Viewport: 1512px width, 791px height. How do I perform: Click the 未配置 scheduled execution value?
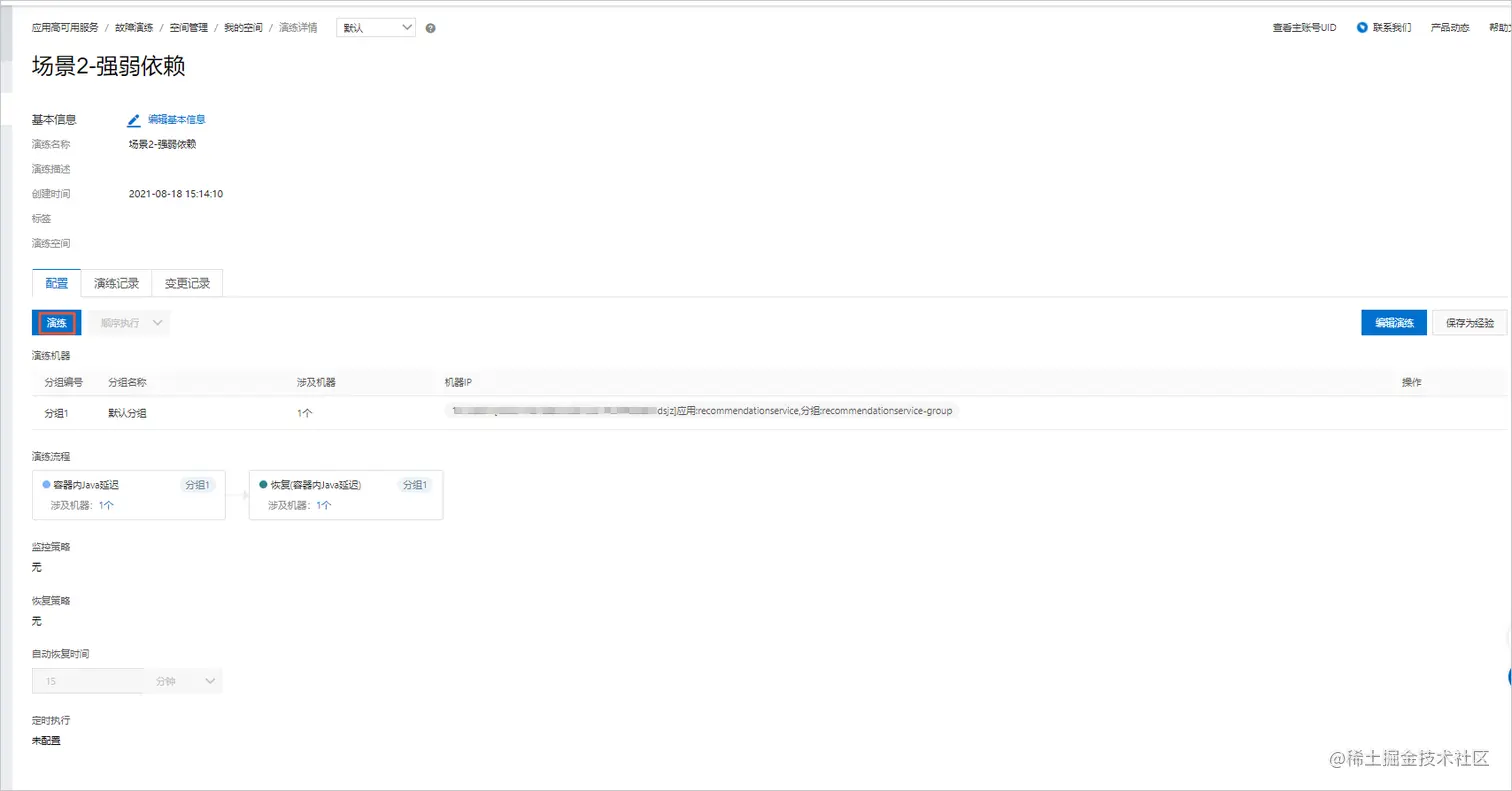46,741
